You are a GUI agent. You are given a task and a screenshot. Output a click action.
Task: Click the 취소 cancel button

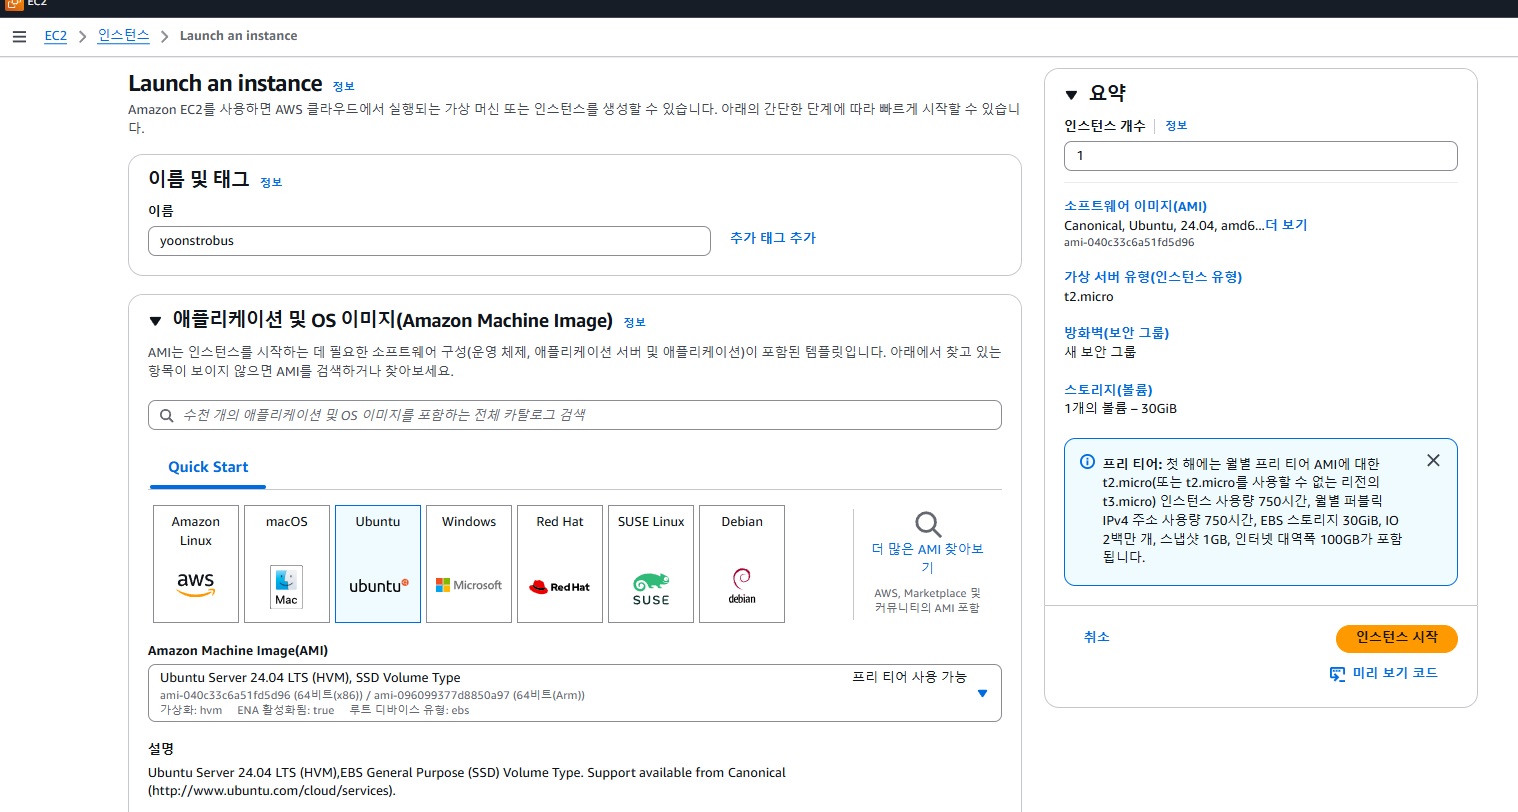tap(1097, 637)
